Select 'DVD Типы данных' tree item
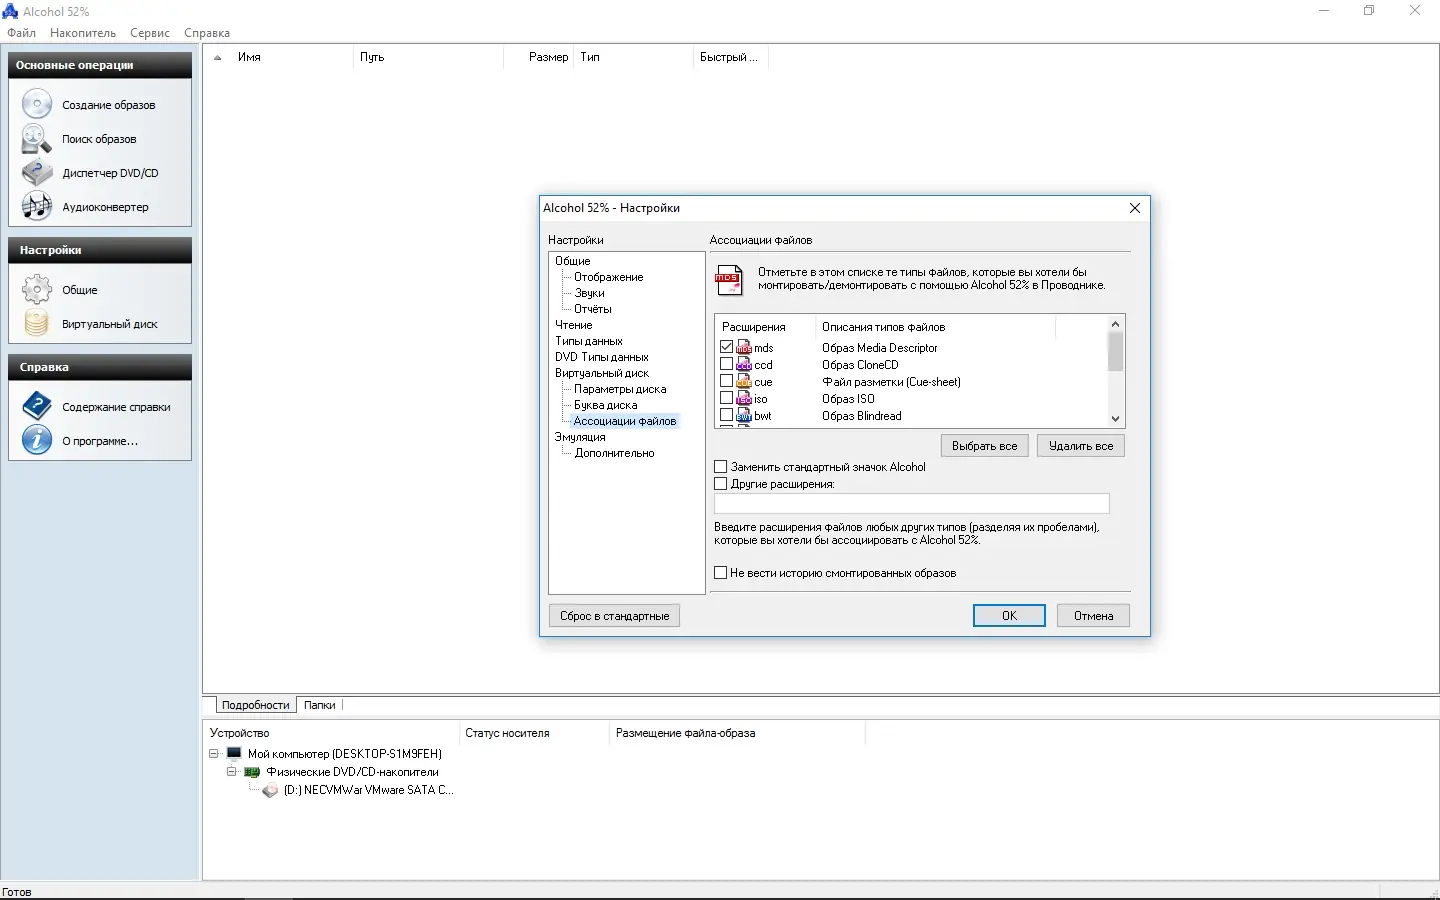 coord(602,357)
